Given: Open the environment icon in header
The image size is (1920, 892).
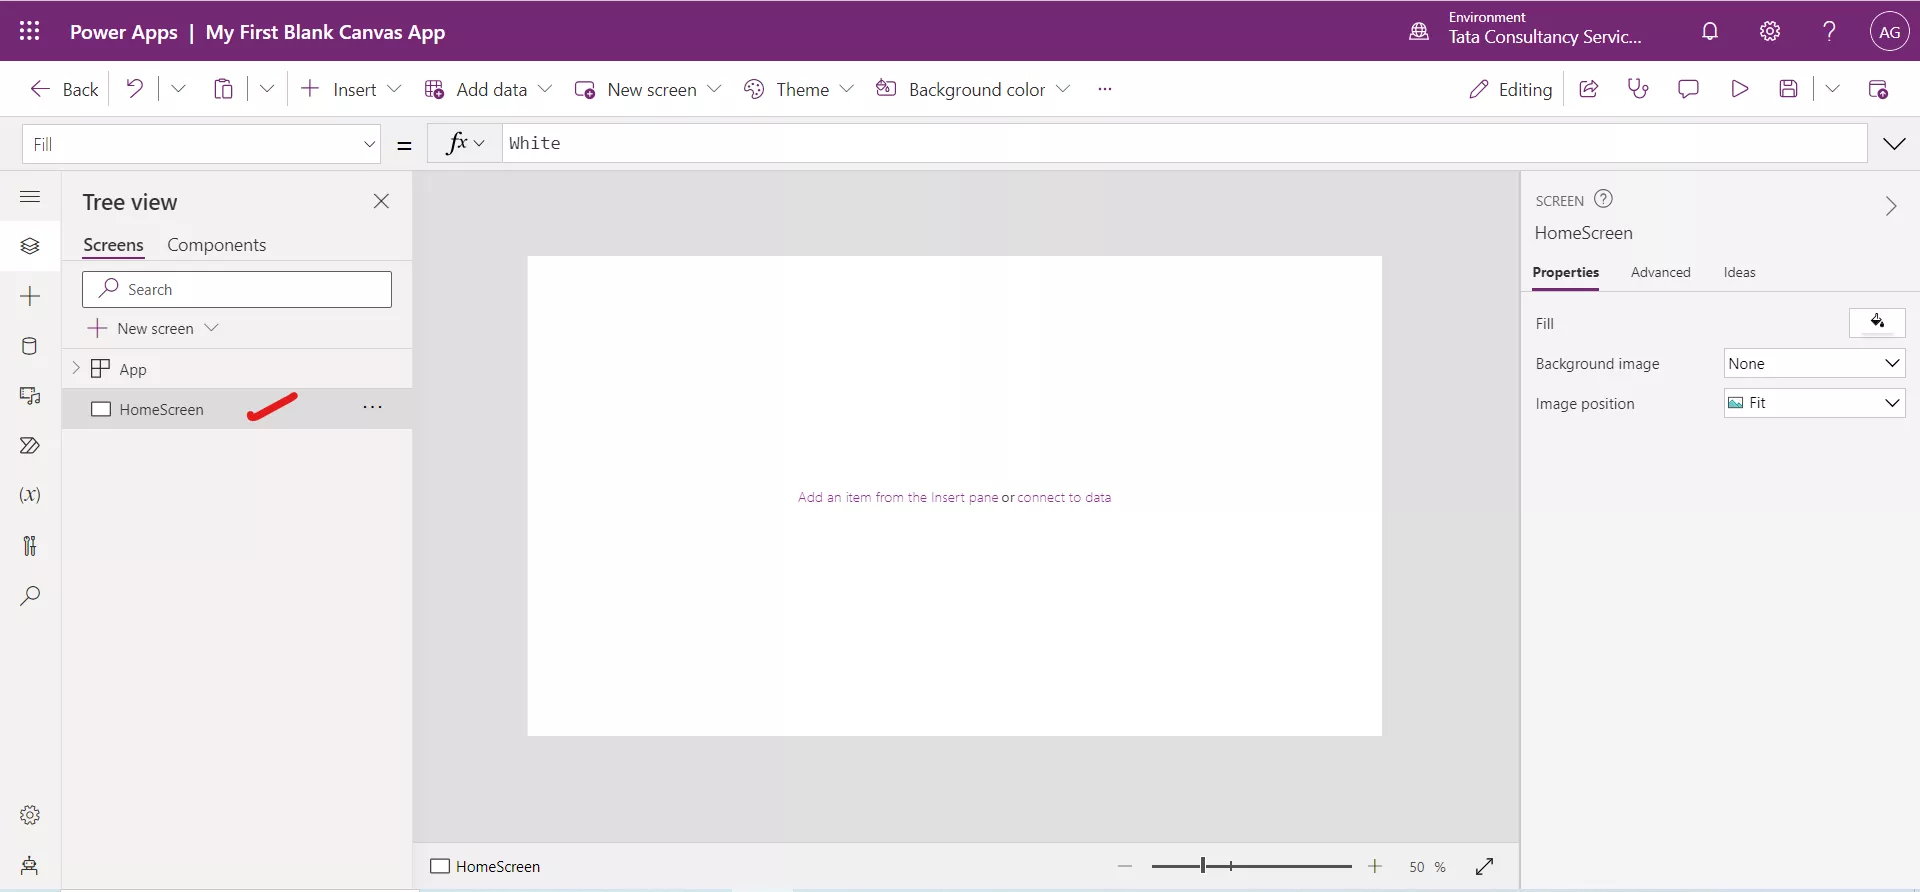Looking at the screenshot, I should point(1419,31).
